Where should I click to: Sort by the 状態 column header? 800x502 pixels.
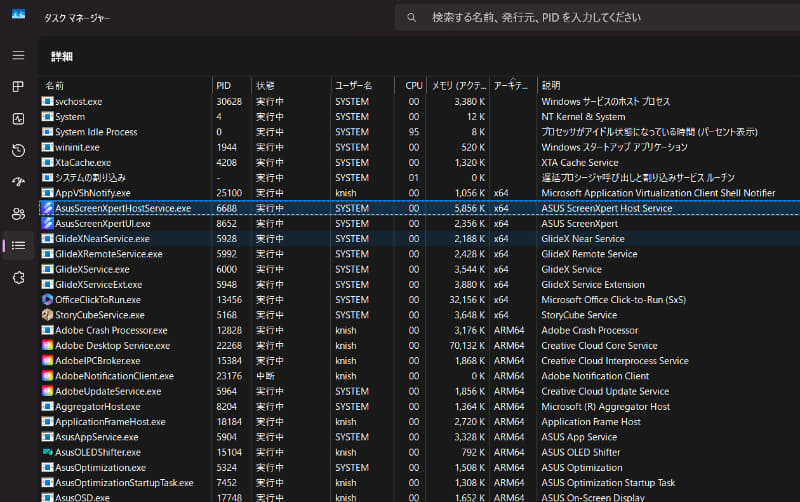291,86
